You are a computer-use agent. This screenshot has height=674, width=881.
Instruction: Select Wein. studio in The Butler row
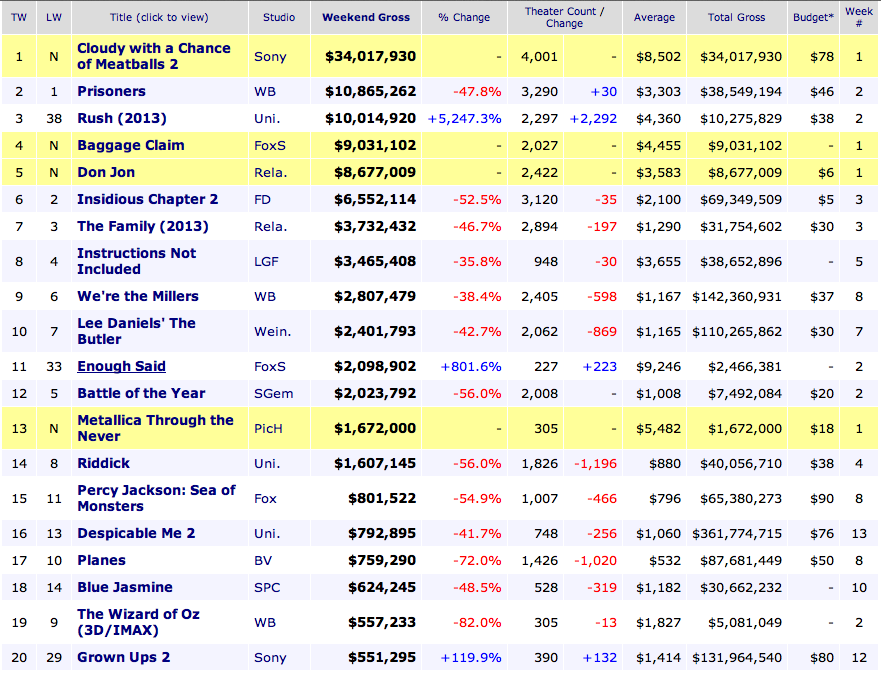273,331
